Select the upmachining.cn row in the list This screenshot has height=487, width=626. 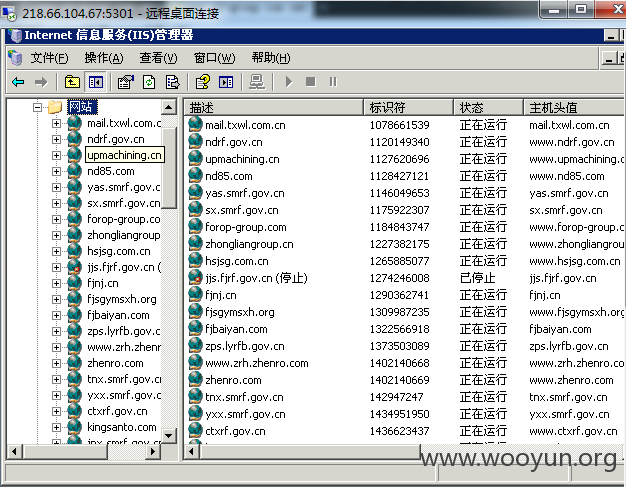(x=405, y=159)
